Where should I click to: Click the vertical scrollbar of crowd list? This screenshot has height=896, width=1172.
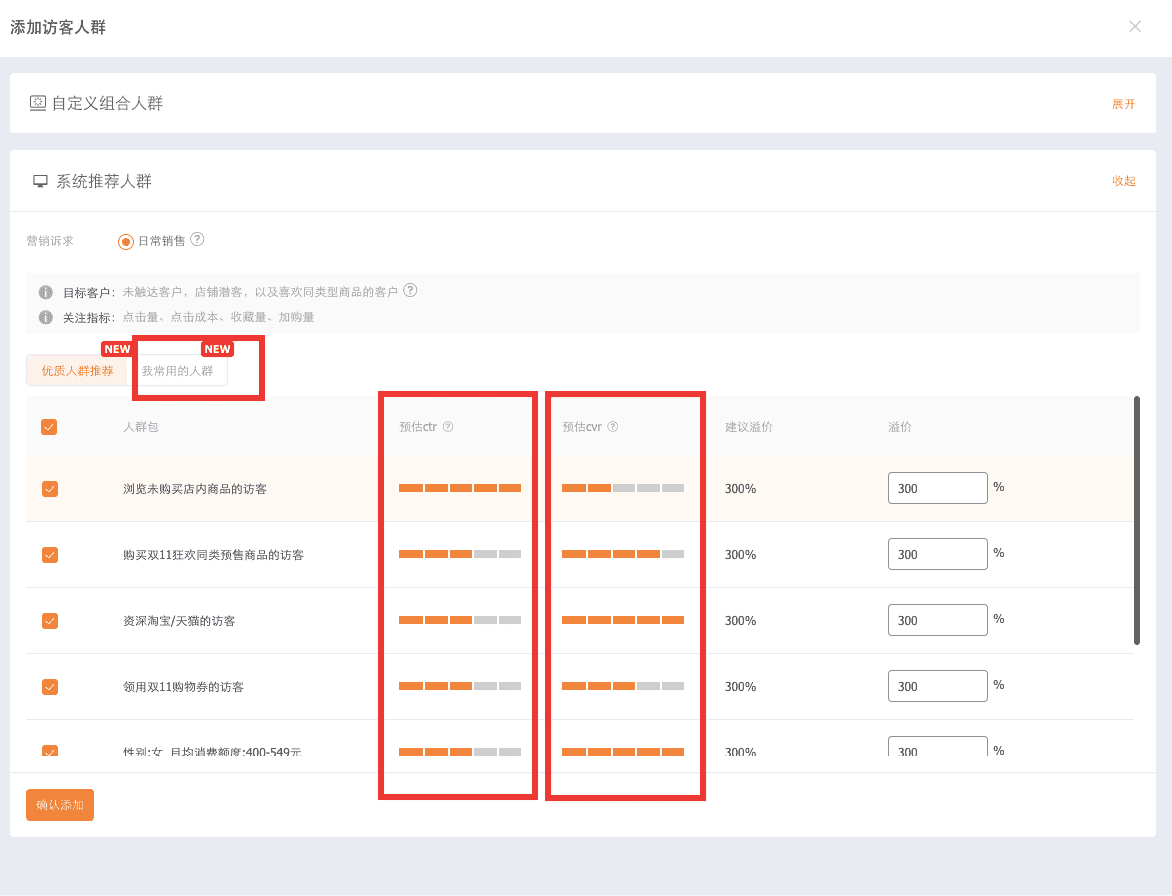(1137, 520)
